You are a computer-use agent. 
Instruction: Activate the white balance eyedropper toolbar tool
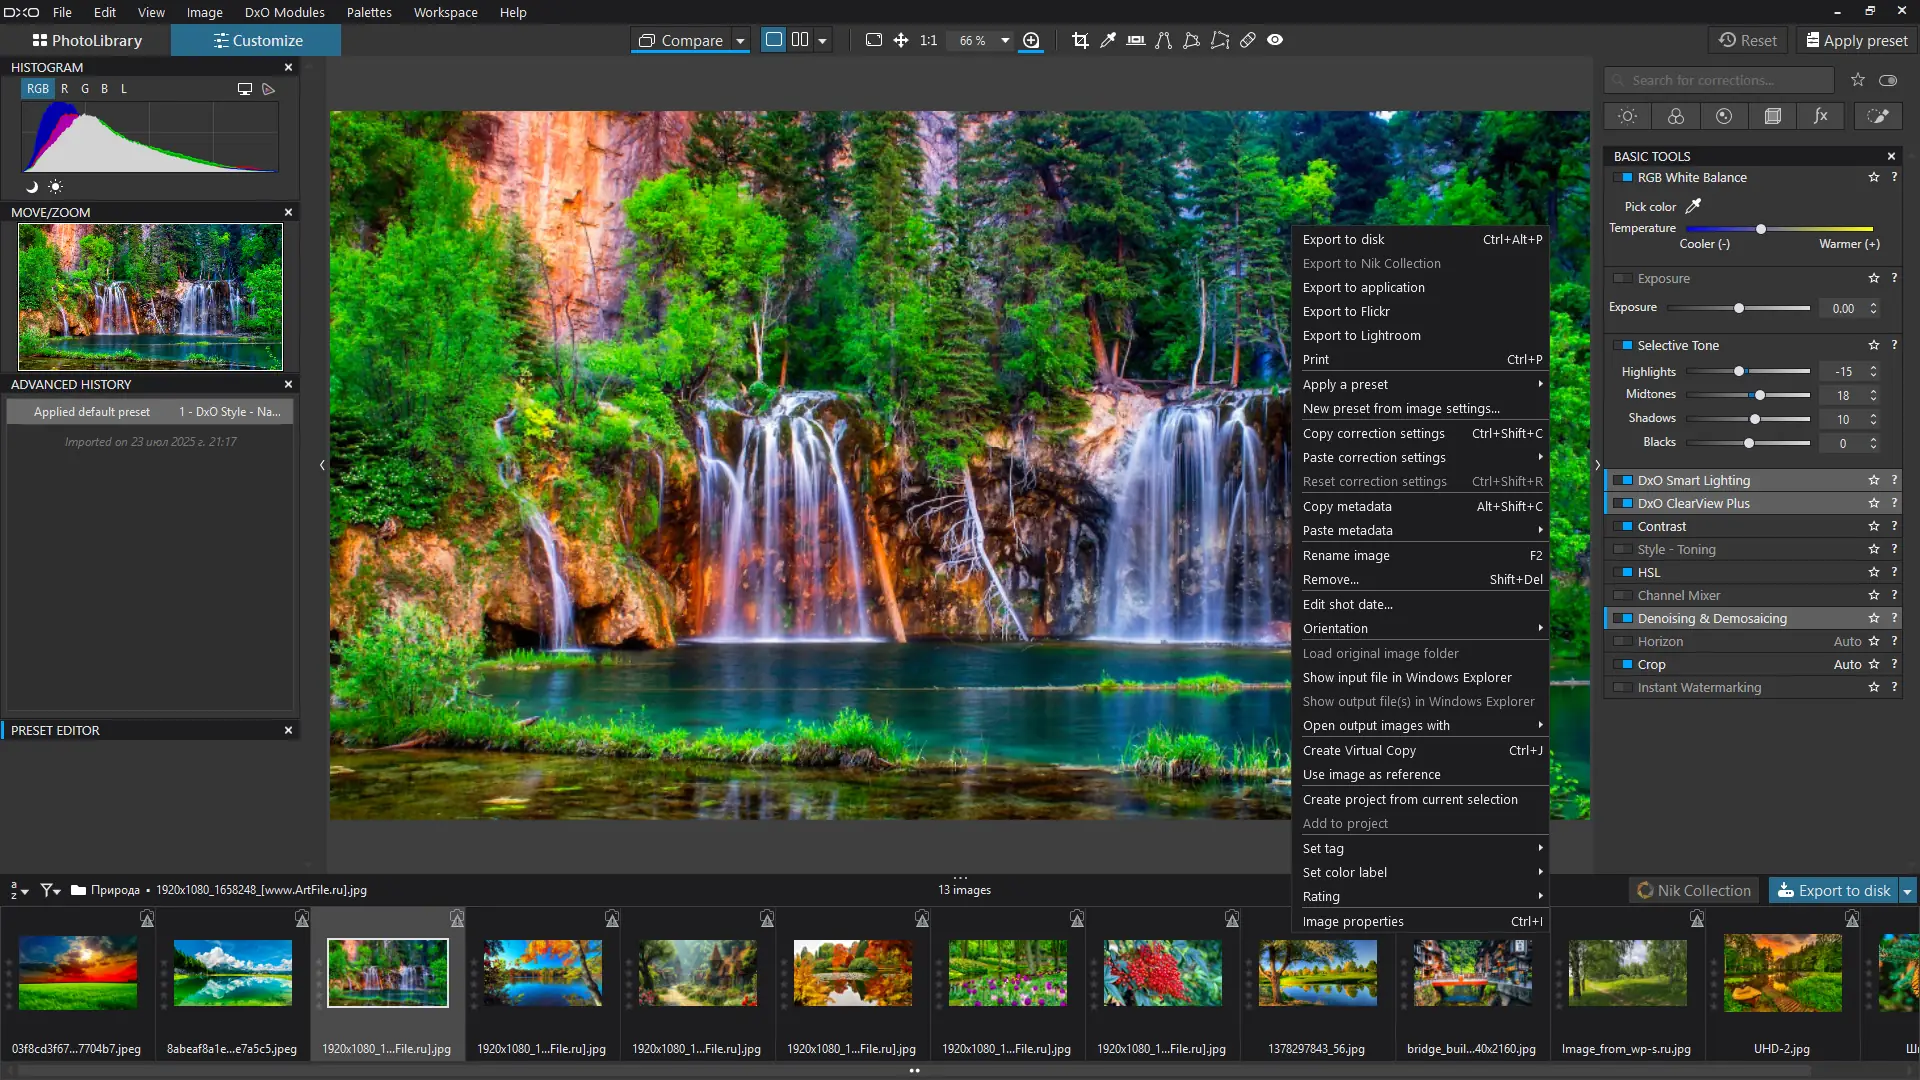coord(1108,40)
